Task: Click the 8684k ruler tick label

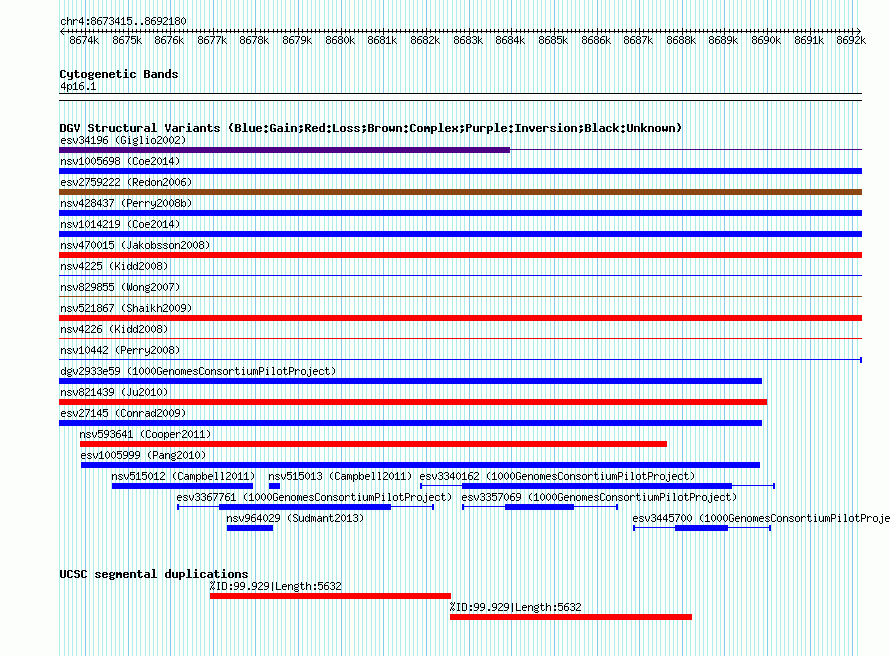Action: point(510,40)
